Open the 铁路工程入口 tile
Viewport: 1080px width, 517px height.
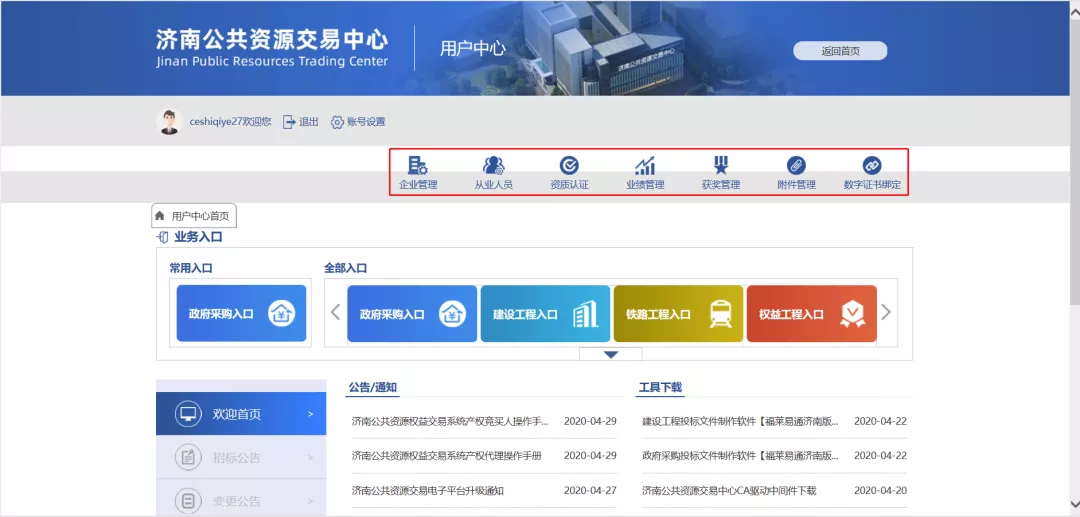678,314
